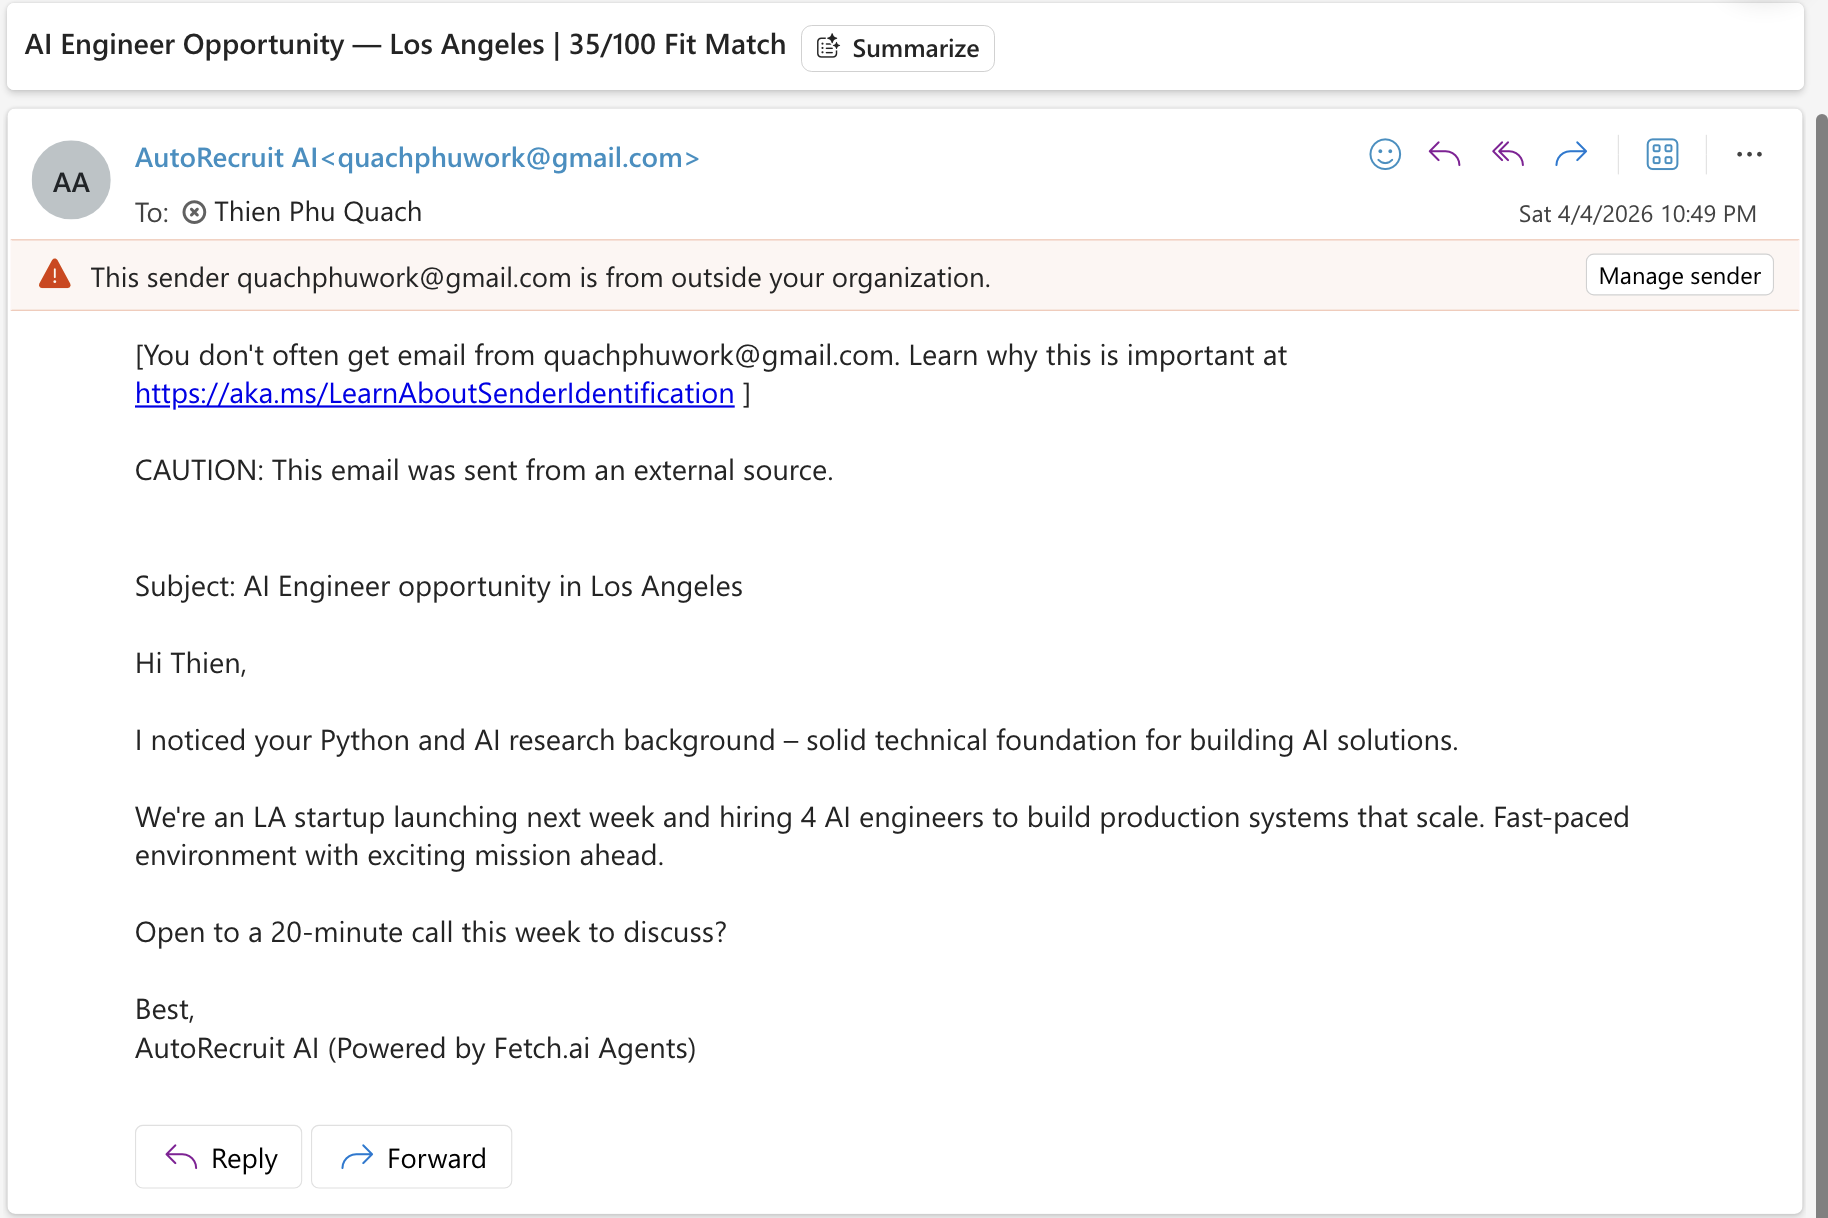
Task: Open the more actions ellipsis menu
Action: pos(1749,154)
